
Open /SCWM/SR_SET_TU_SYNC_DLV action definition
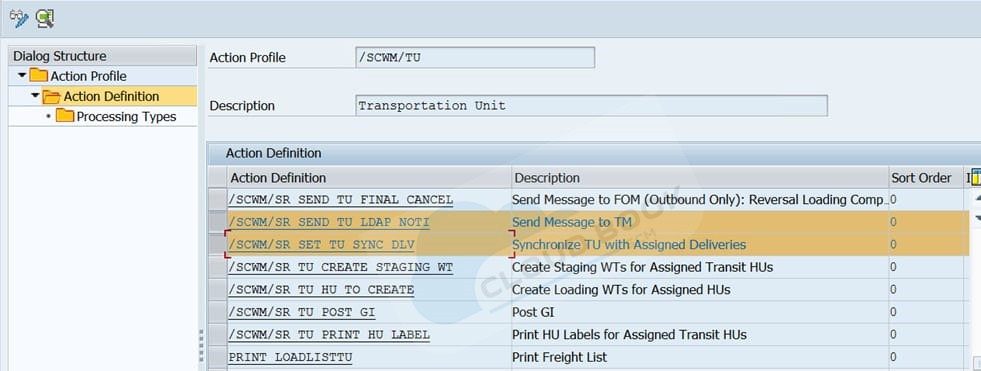pyautogui.click(x=321, y=245)
